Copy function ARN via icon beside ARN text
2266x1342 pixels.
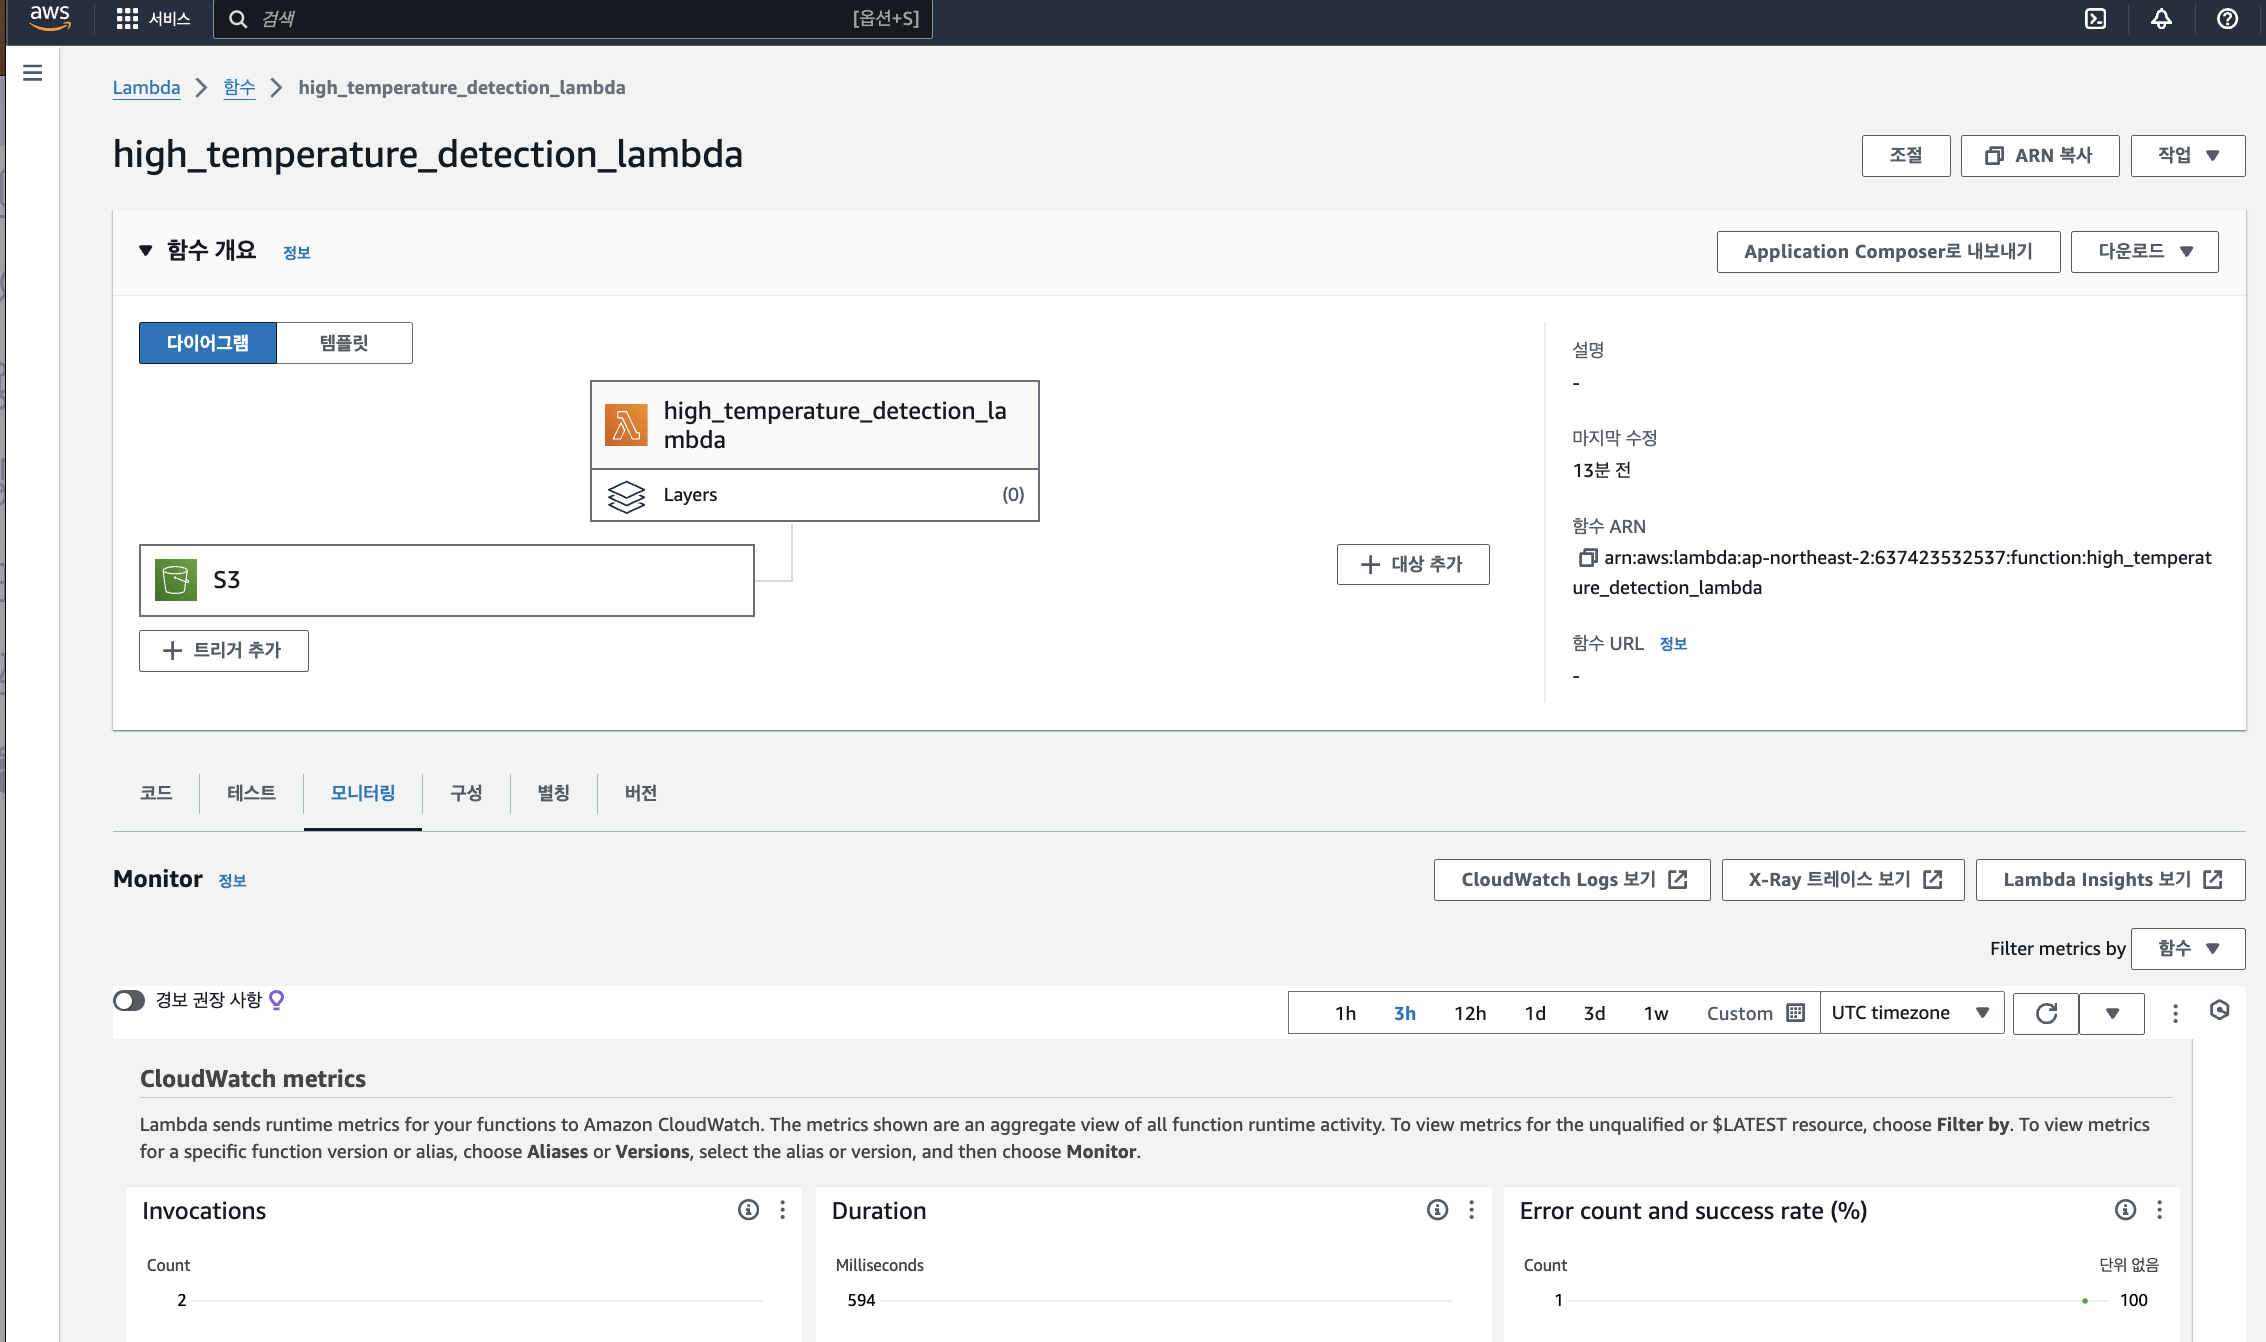(x=1586, y=557)
